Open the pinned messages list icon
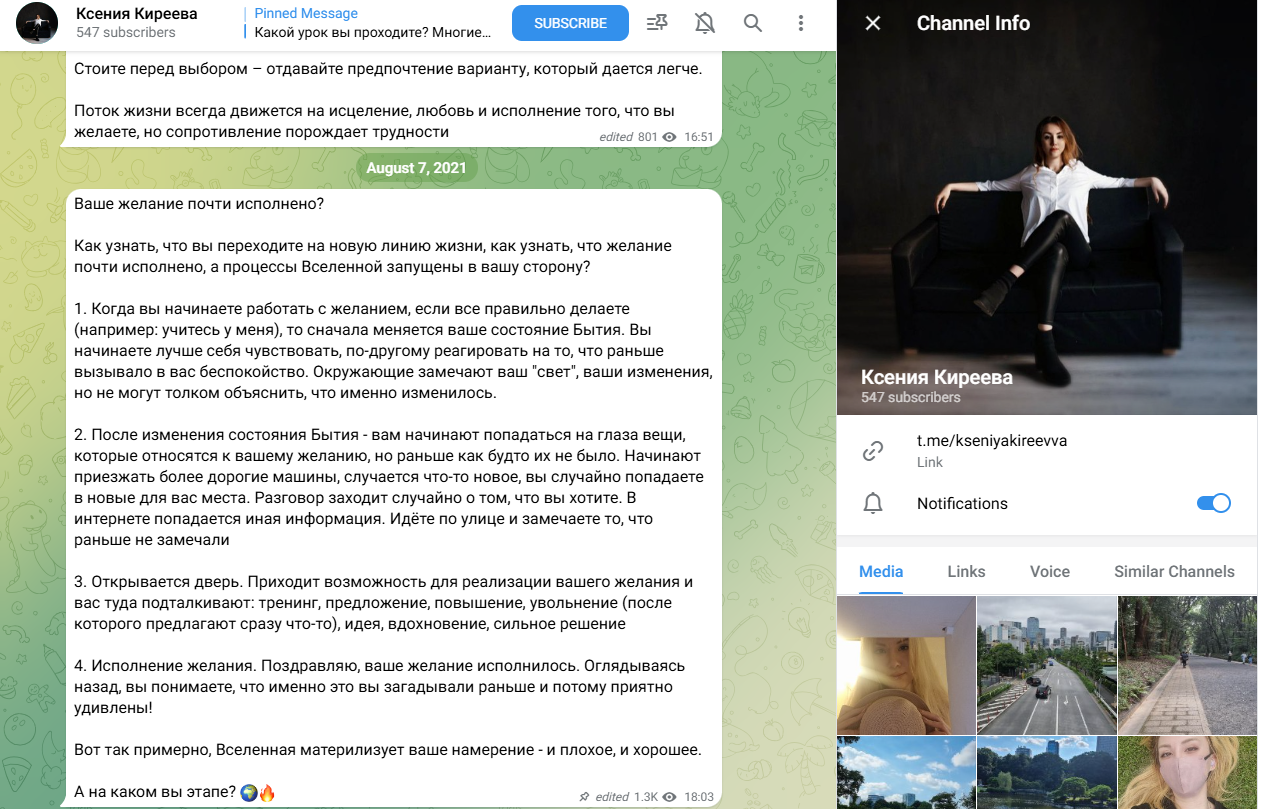The width and height of the screenshot is (1270, 809). click(x=657, y=23)
